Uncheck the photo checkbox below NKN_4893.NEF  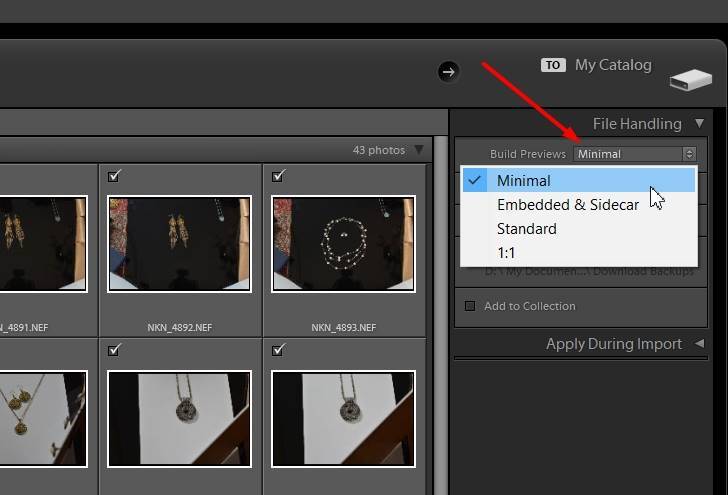point(278,350)
